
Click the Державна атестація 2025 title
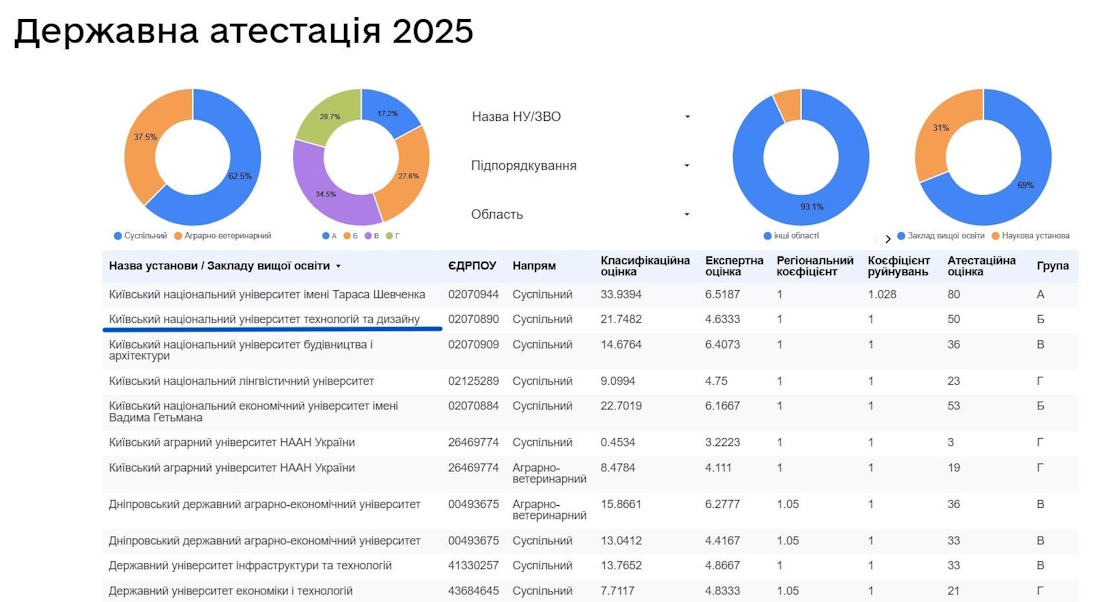pos(243,32)
